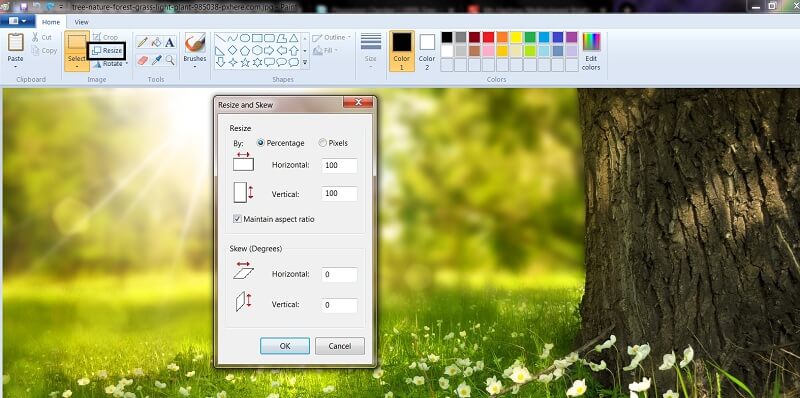Select the Color 1 box
Image resolution: width=800 pixels, height=398 pixels.
pyautogui.click(x=402, y=51)
